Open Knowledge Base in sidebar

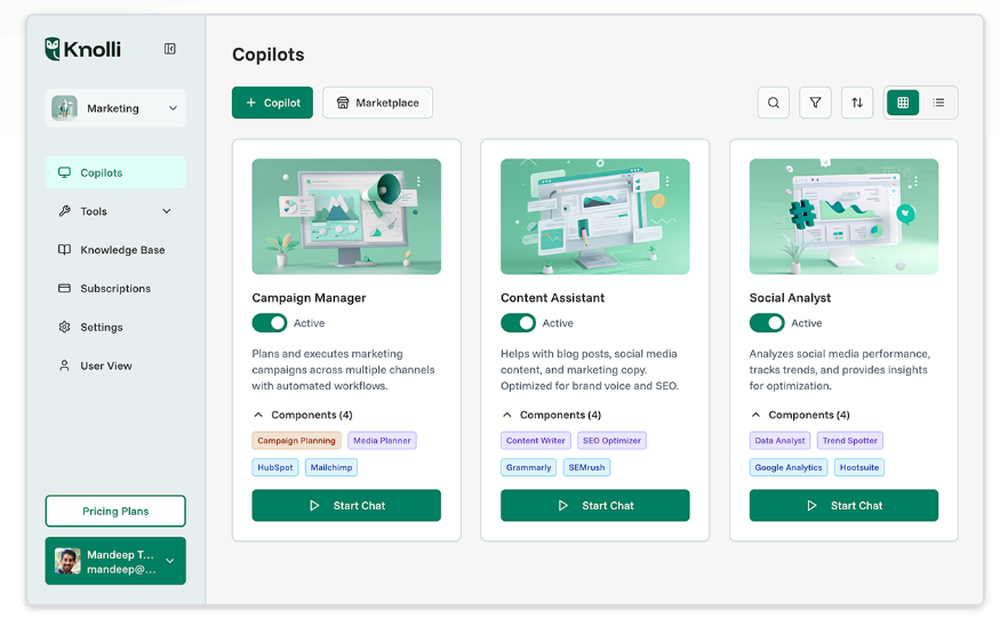click(122, 250)
